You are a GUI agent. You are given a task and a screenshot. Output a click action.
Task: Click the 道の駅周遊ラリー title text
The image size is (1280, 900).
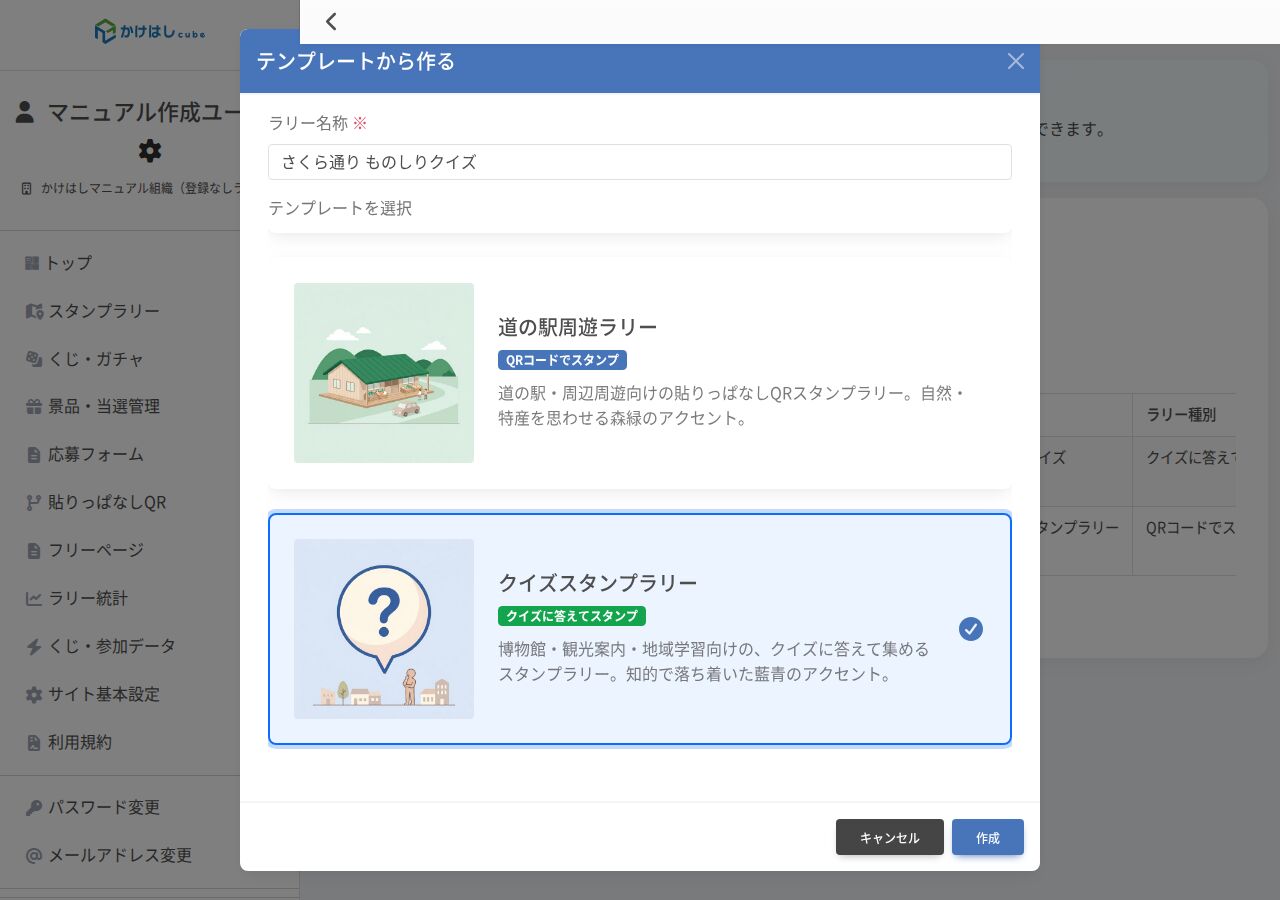click(578, 327)
